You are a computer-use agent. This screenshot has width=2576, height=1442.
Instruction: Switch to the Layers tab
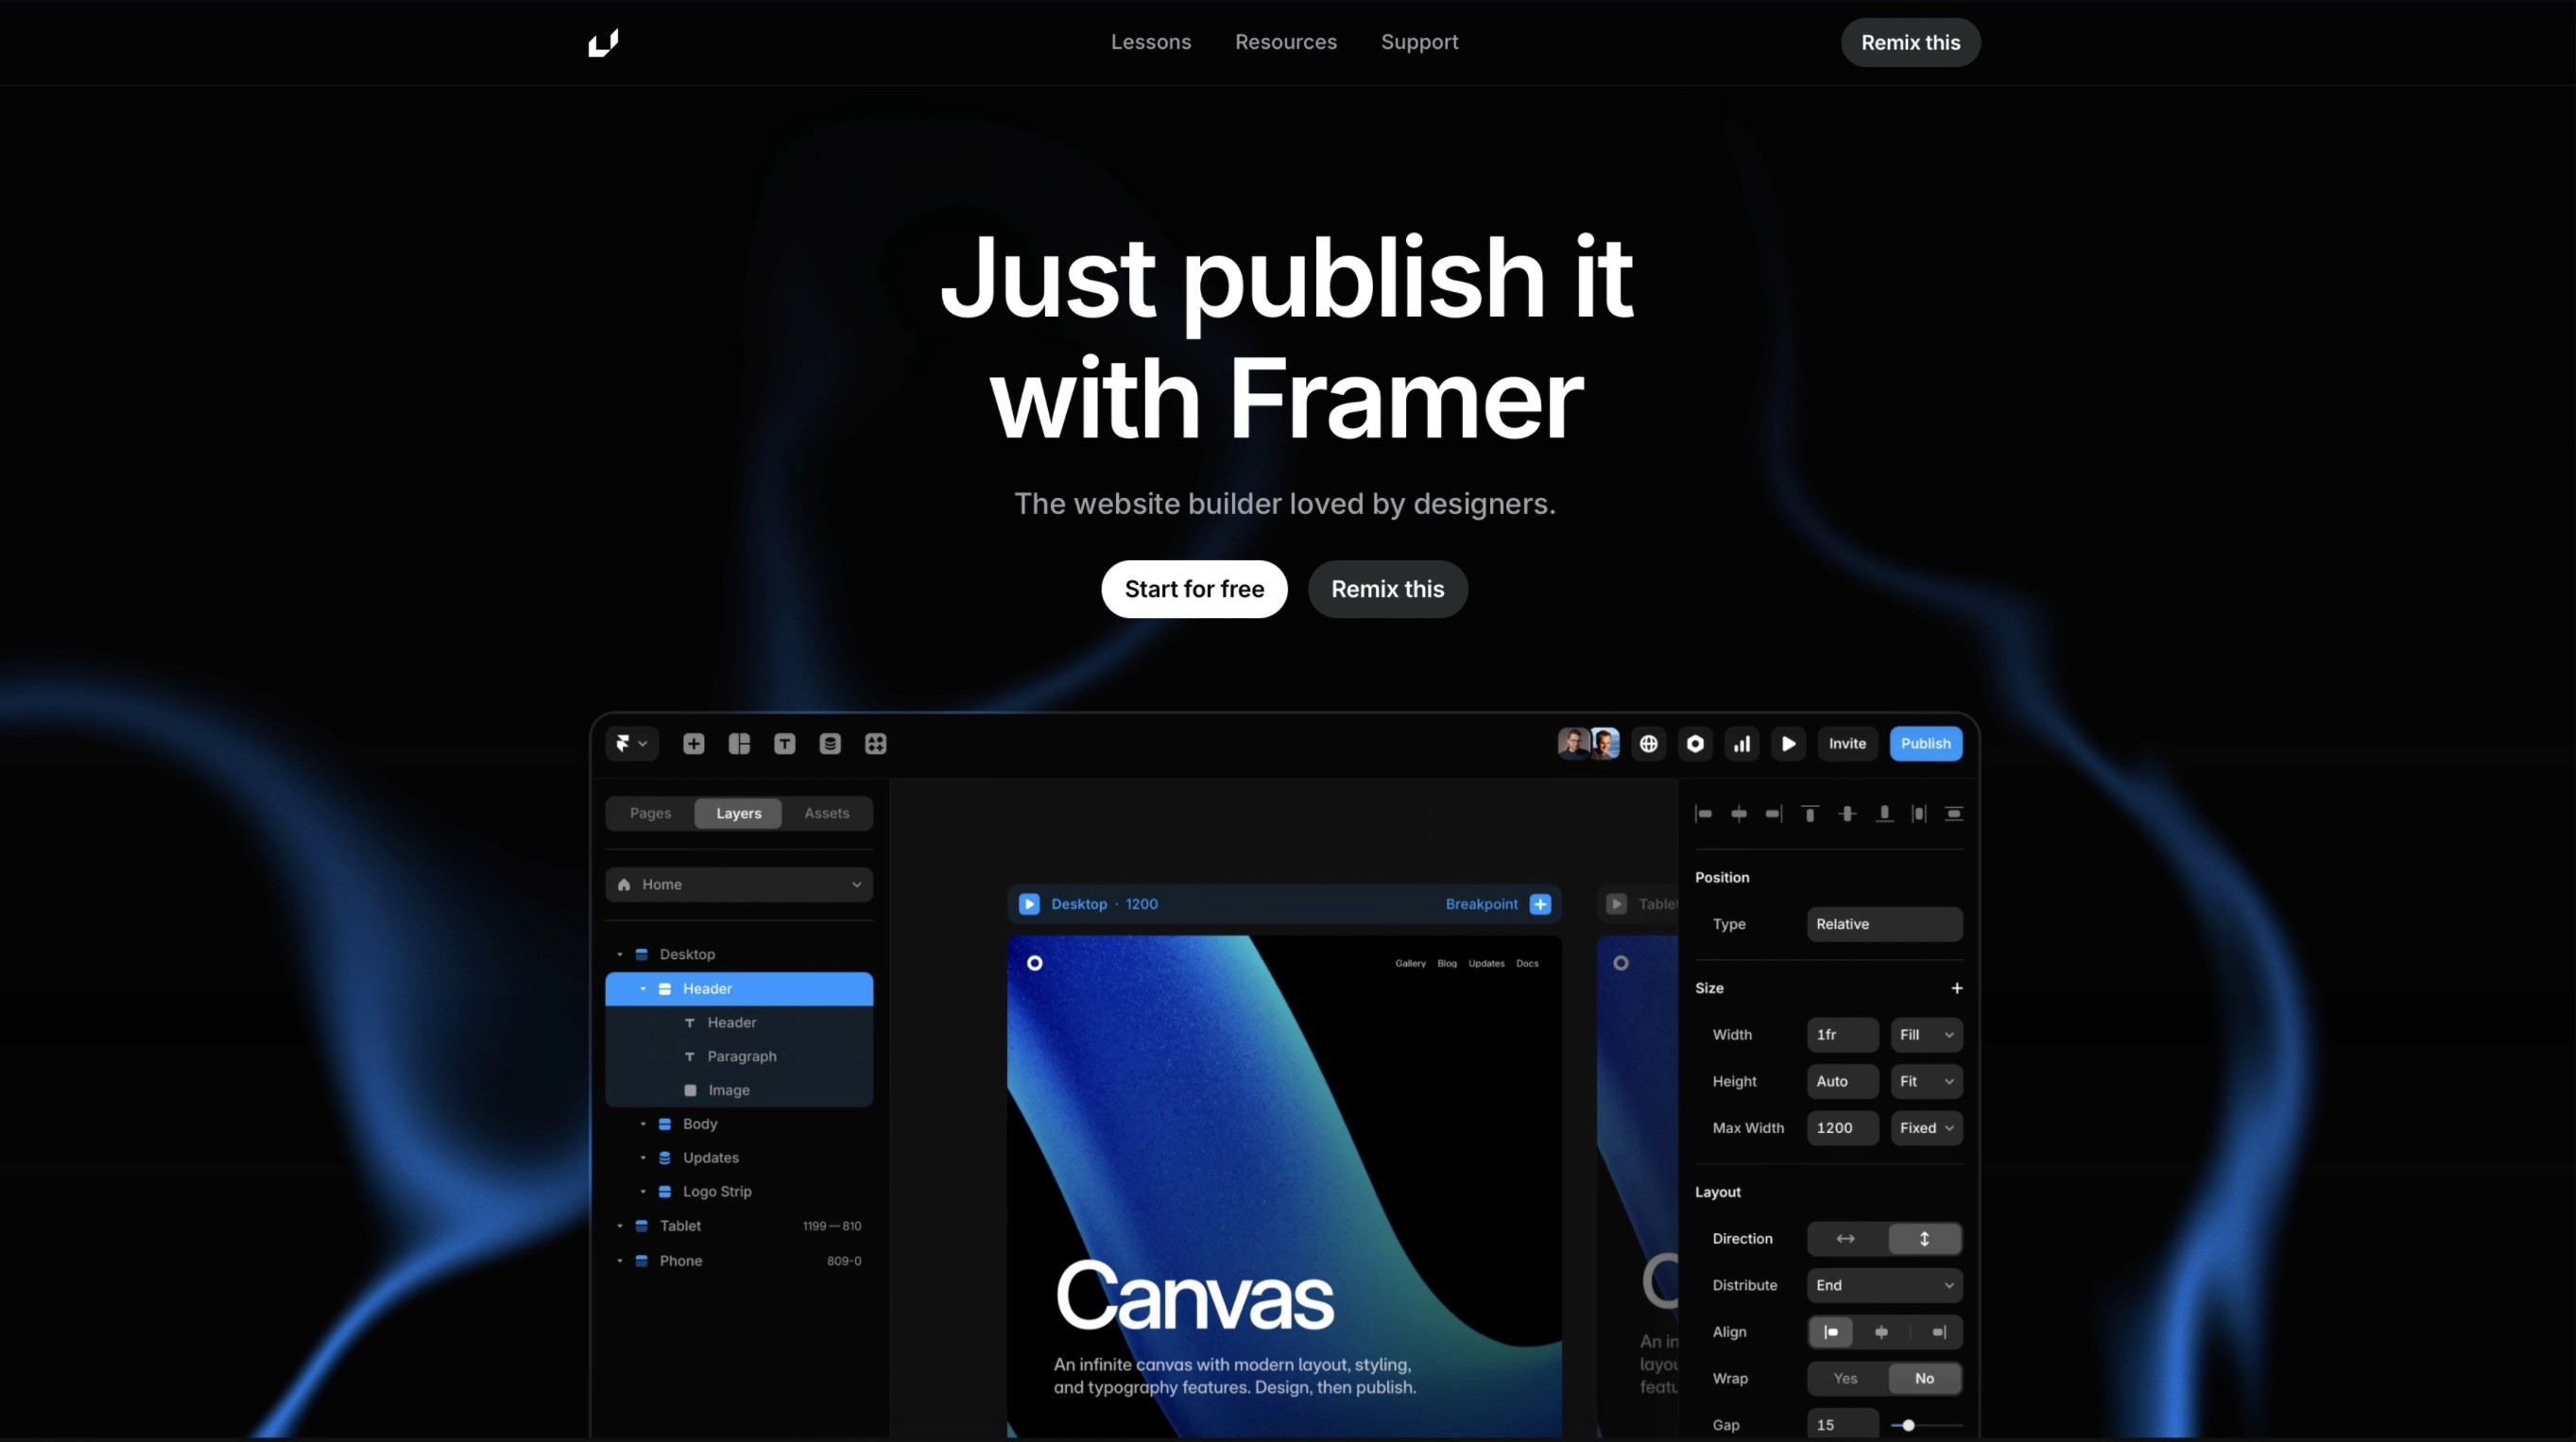(x=738, y=814)
